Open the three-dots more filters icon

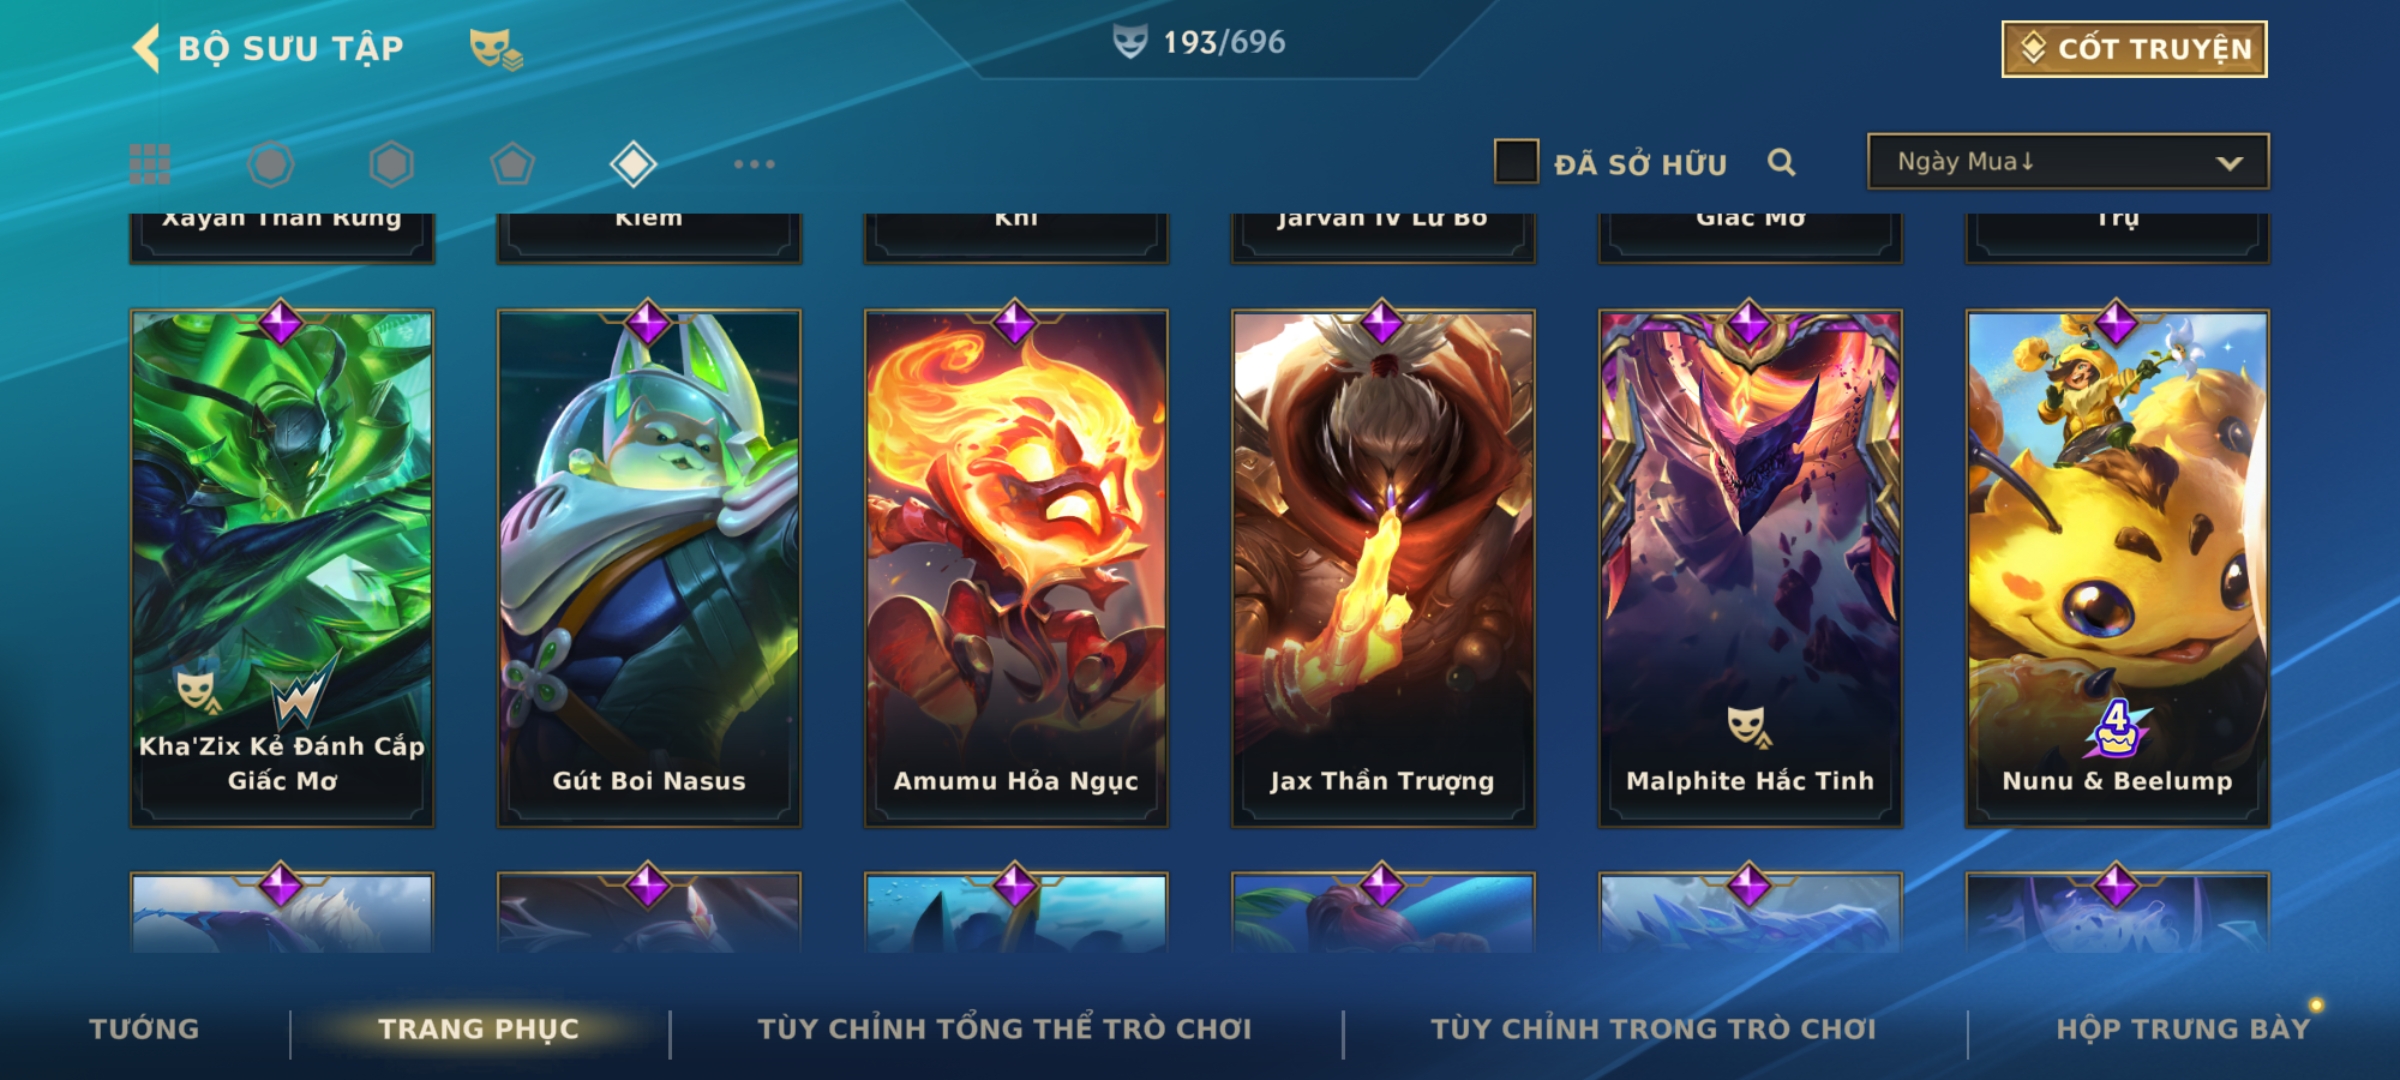(754, 164)
